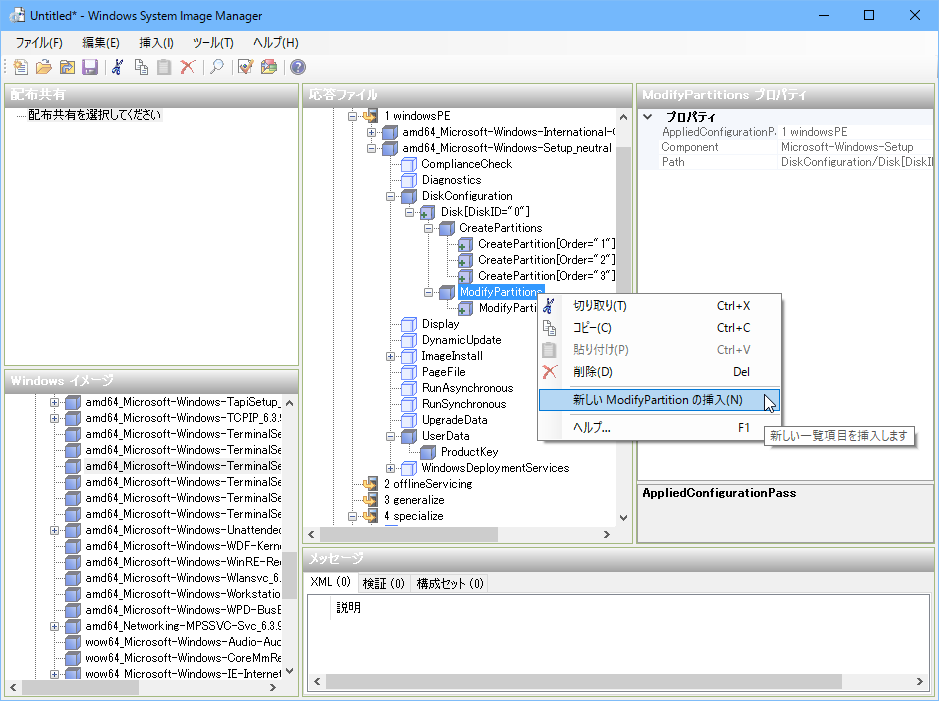Click the cube icon next to DiskConfiguration

409,196
